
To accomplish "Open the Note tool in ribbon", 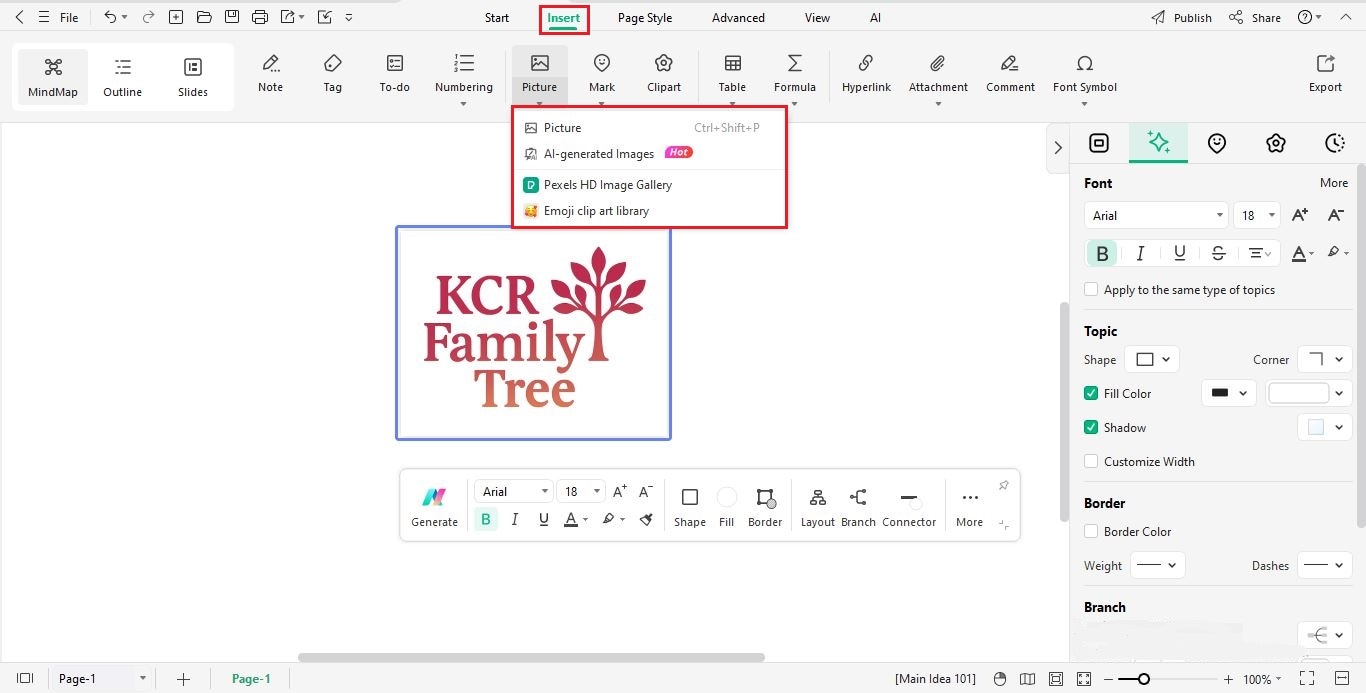I will click(x=270, y=74).
